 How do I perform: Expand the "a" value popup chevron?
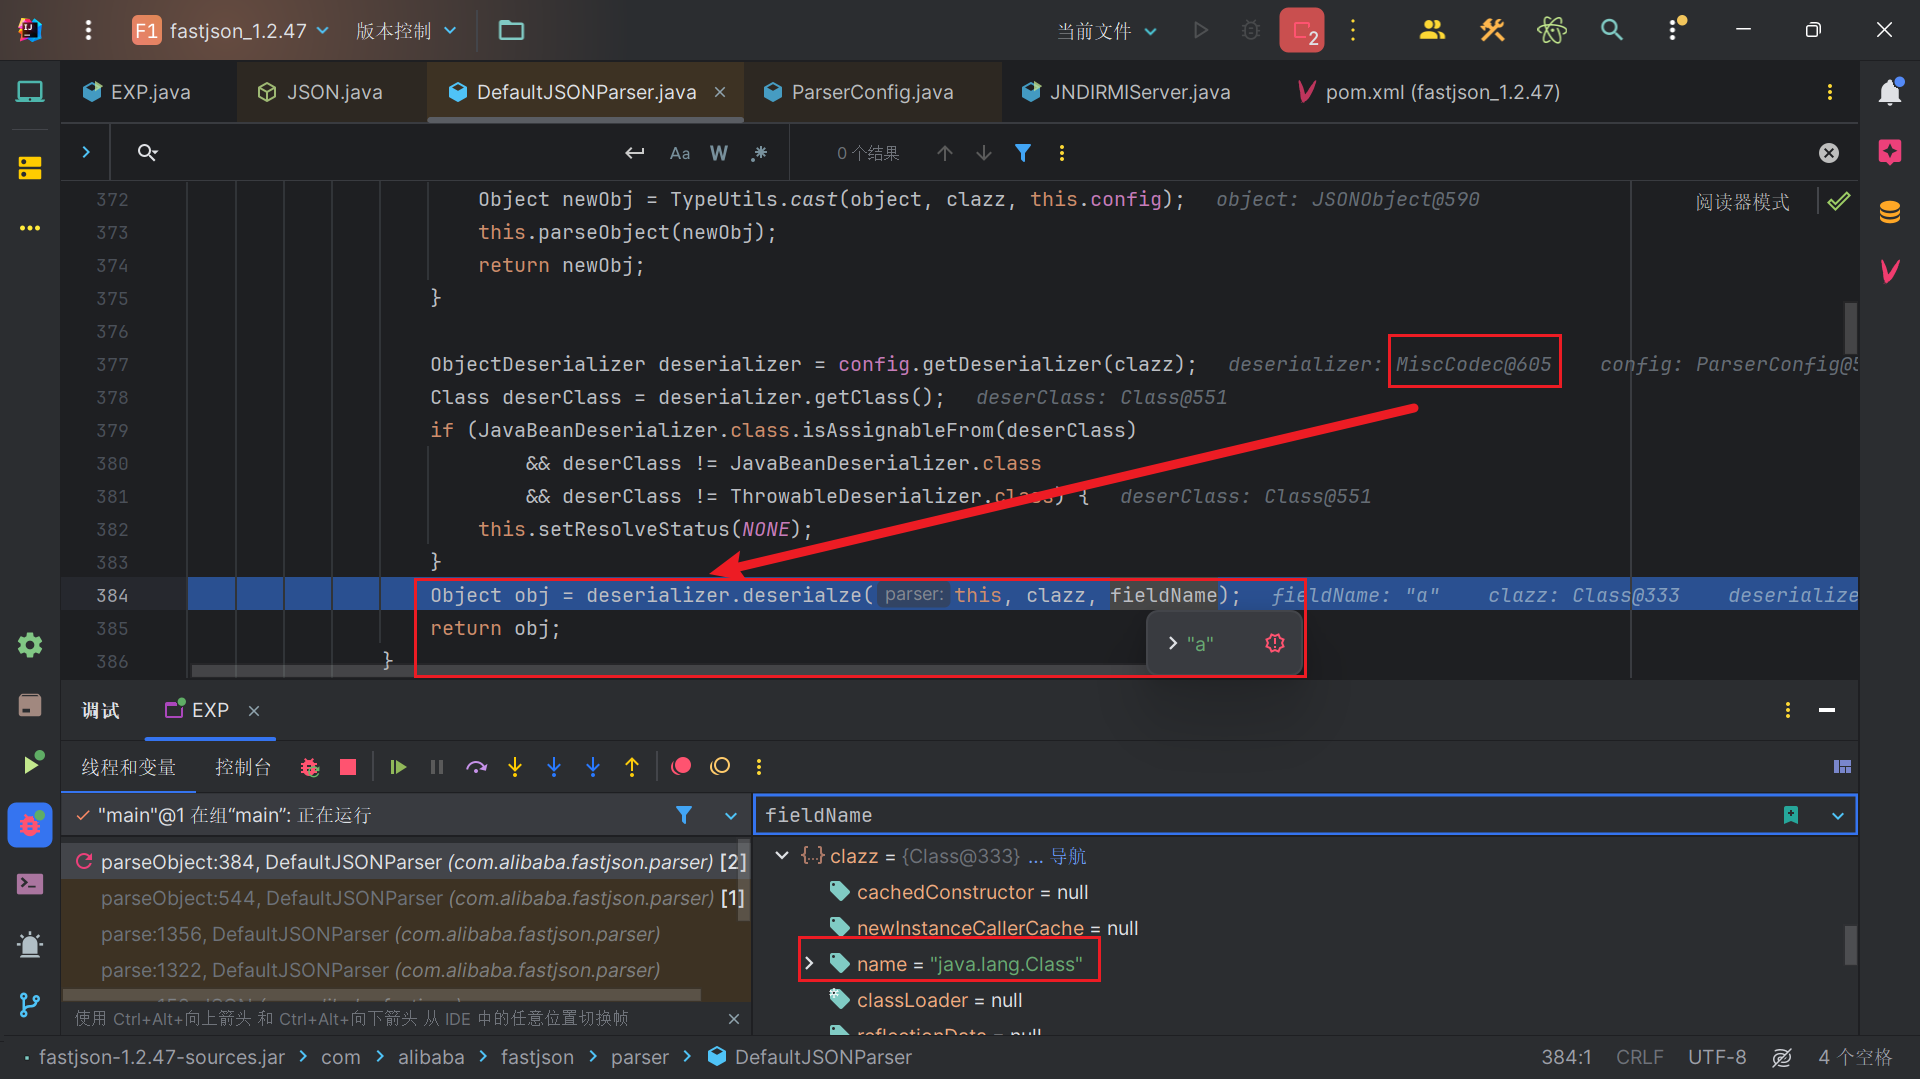1173,643
